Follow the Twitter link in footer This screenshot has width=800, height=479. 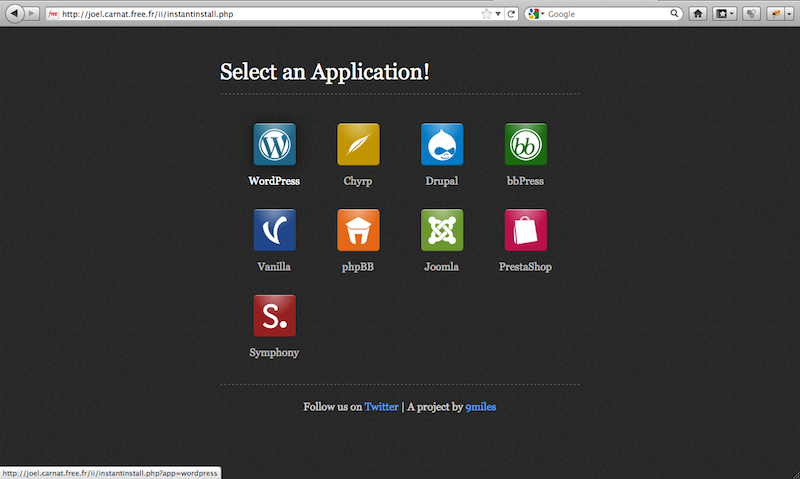381,407
